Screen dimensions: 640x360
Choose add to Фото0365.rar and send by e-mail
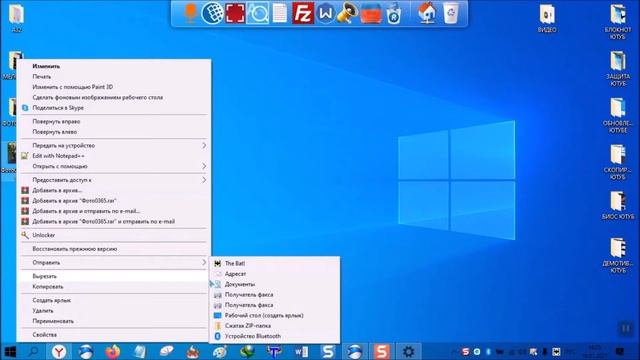point(114,221)
